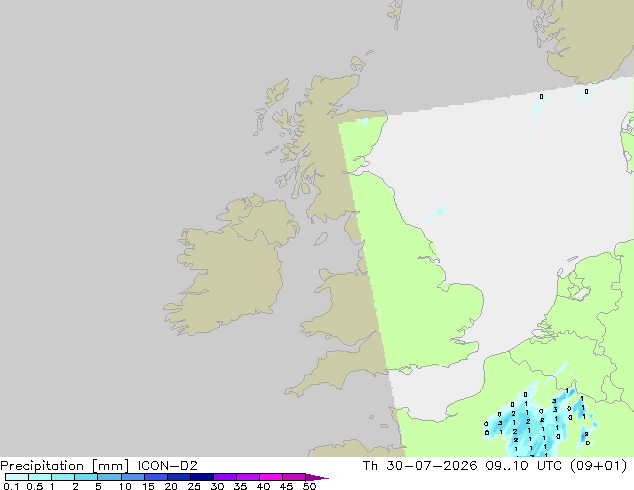This screenshot has height=490, width=634.
Task: Select the '(09+01)' forecast offset text
Action: click(598, 466)
